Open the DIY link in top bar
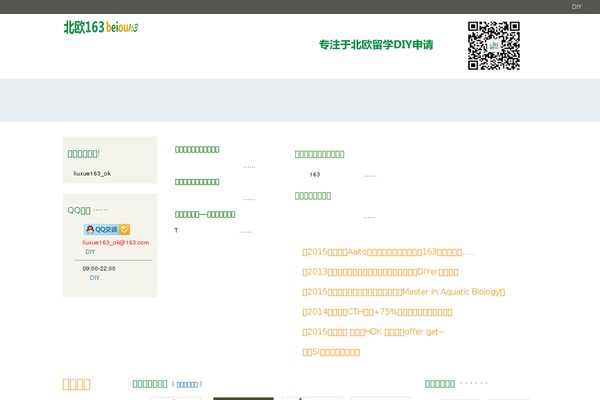The height and width of the screenshot is (400, 600). click(x=576, y=7)
